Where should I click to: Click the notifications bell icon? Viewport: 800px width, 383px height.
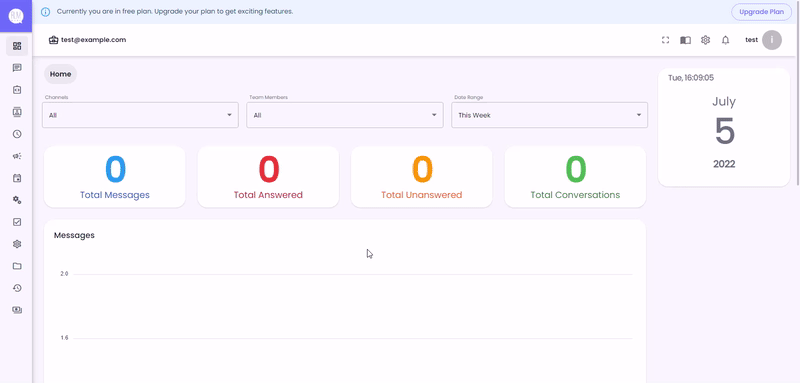725,40
